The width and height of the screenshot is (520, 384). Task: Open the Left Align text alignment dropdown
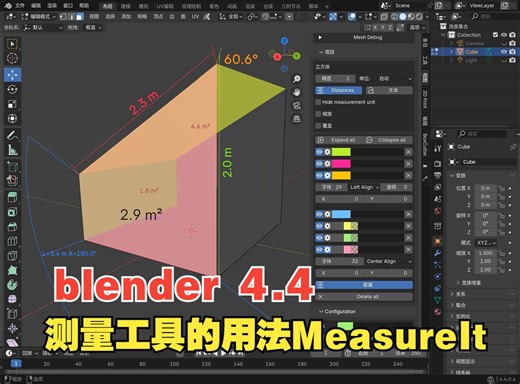click(364, 187)
